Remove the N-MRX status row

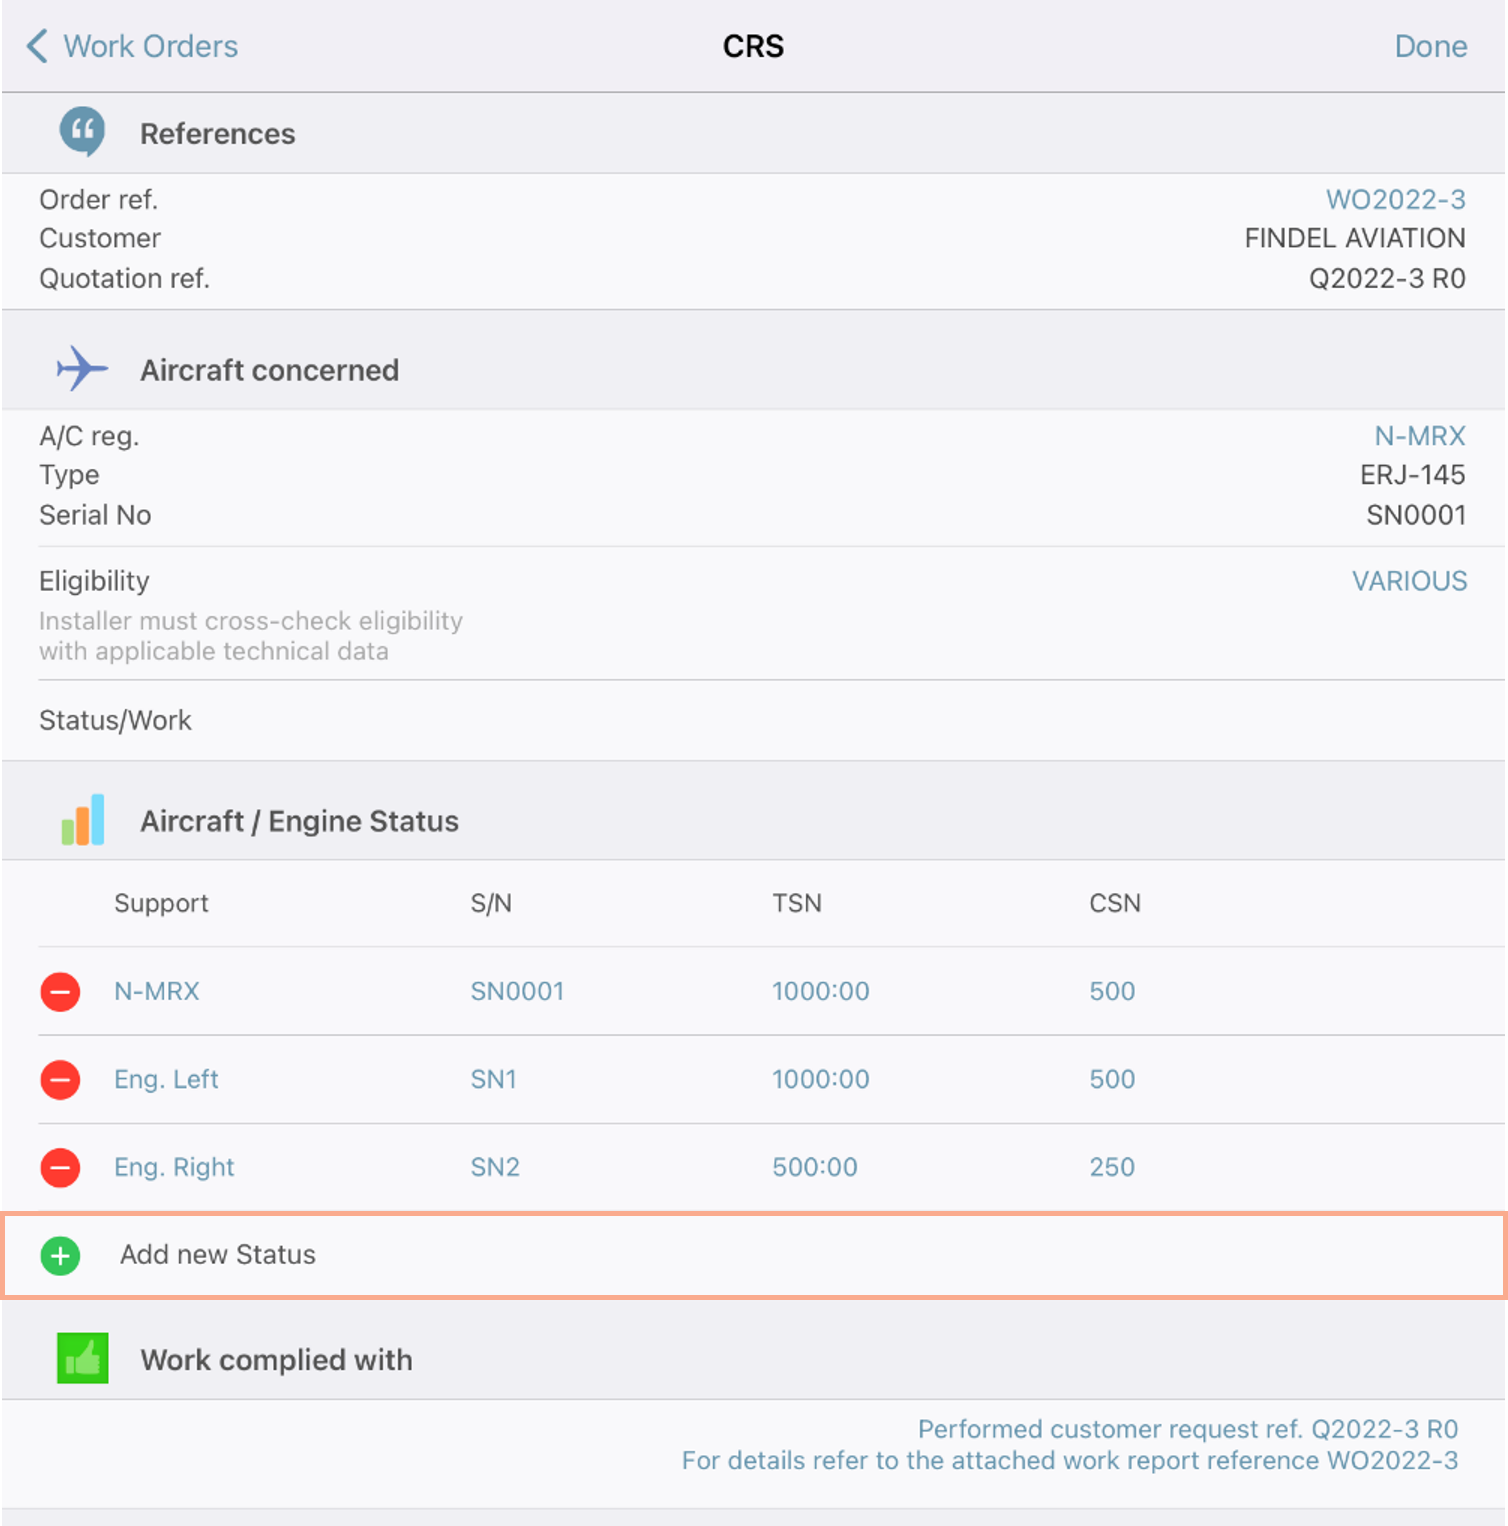tap(60, 991)
